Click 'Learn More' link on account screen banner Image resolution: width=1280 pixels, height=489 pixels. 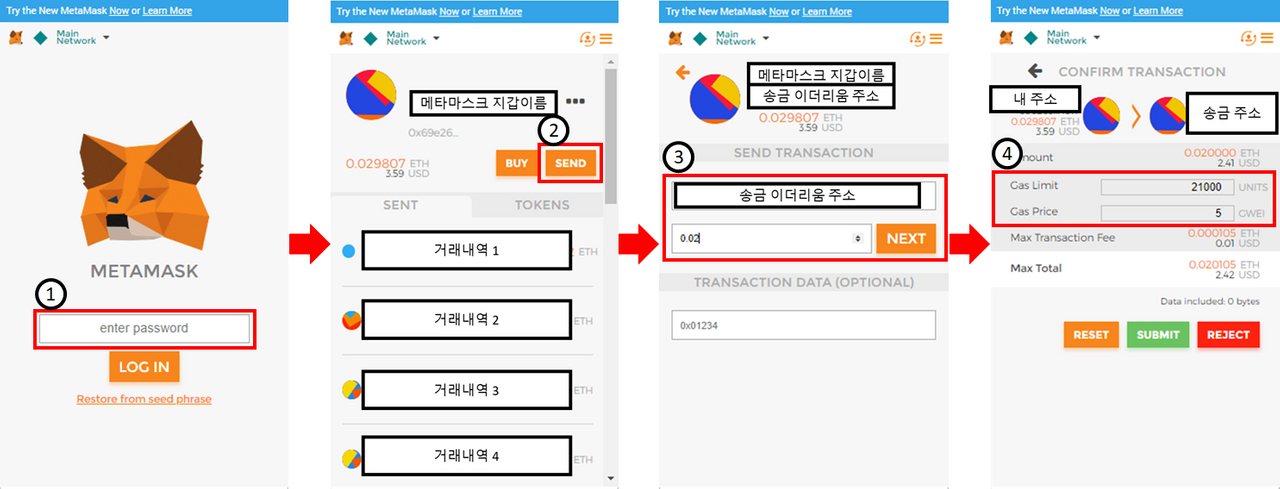point(497,11)
